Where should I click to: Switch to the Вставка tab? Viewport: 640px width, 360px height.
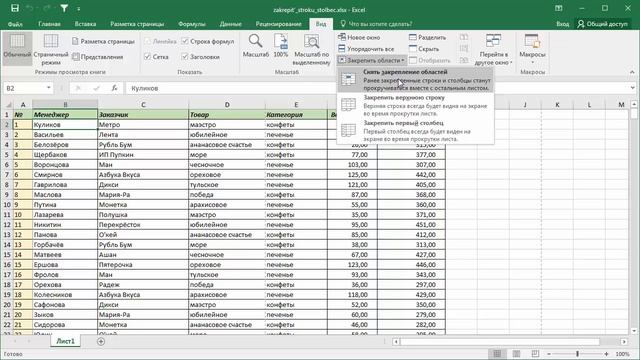85,24
